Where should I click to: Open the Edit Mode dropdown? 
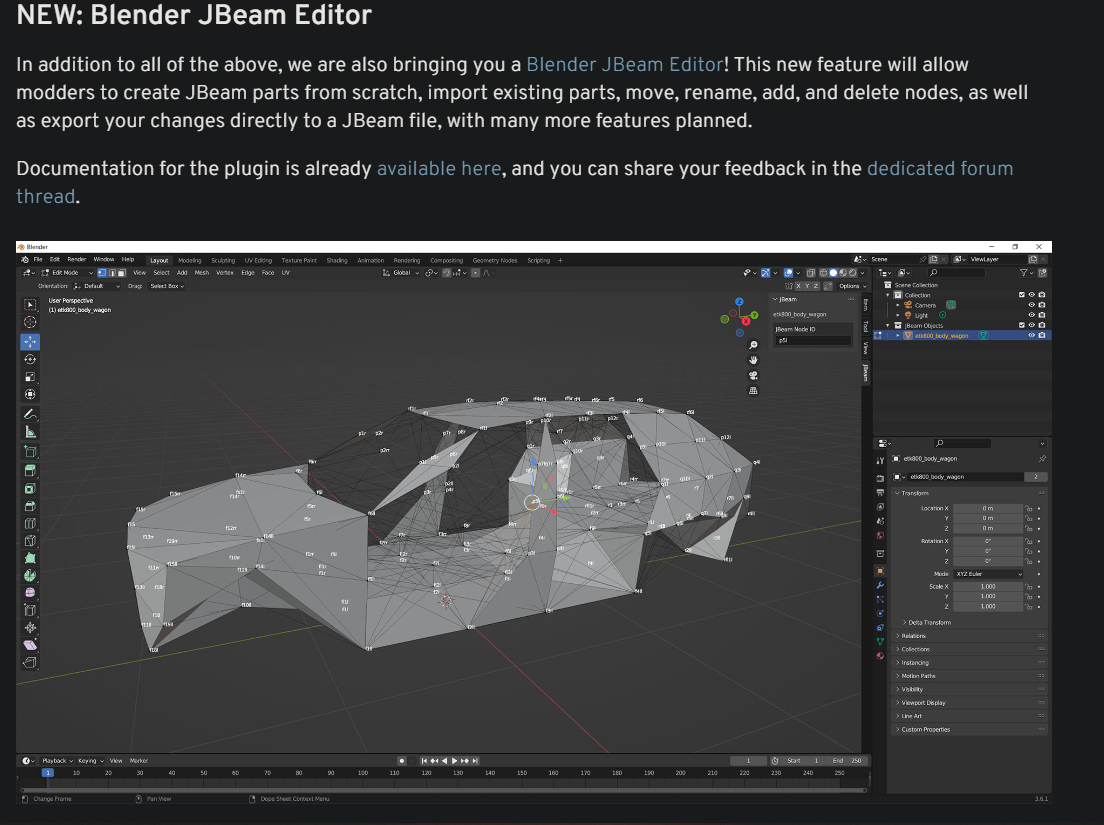[x=67, y=272]
